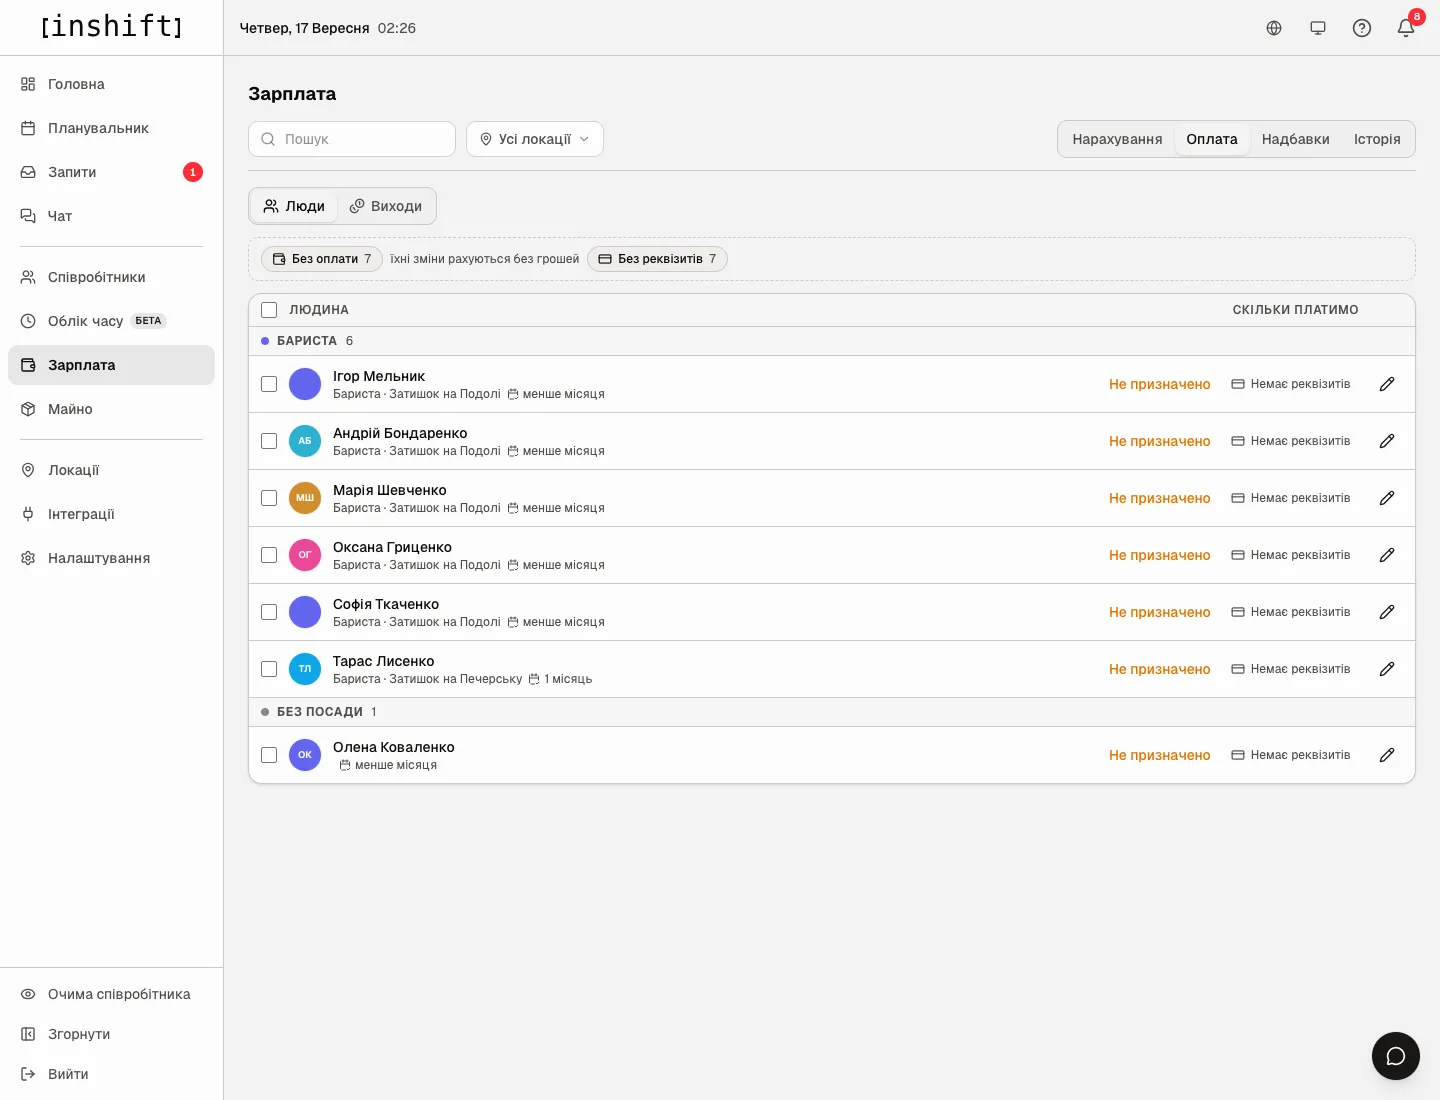Viewport: 1440px width, 1100px height.
Task: Switch to the Нарахування tab
Action: tap(1117, 139)
